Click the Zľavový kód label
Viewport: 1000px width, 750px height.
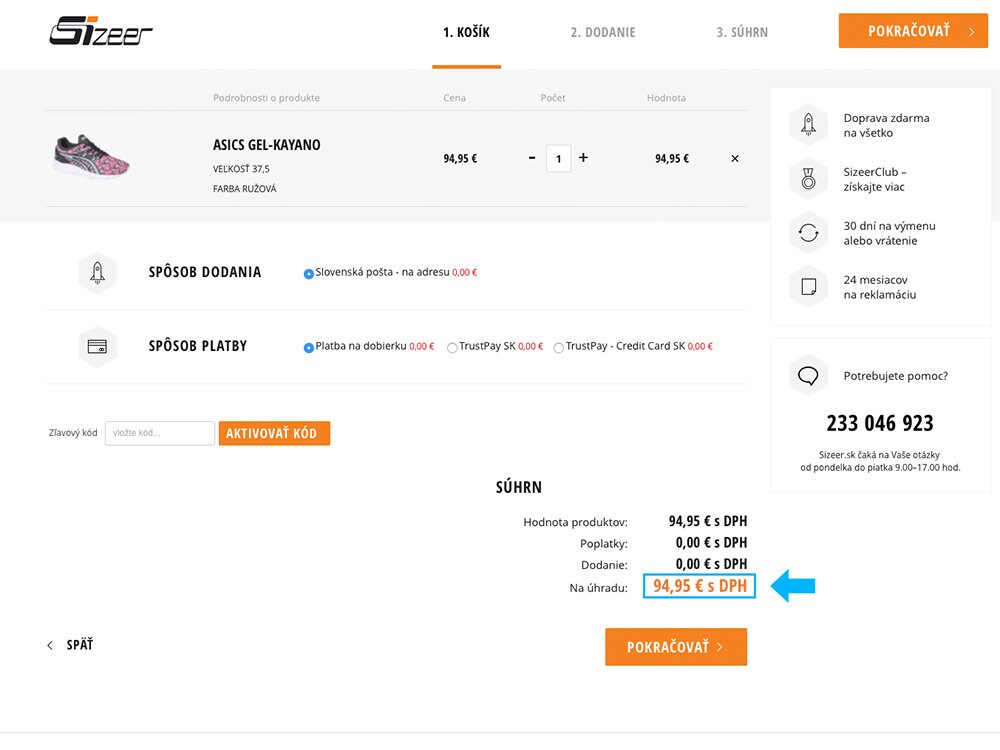coord(73,433)
